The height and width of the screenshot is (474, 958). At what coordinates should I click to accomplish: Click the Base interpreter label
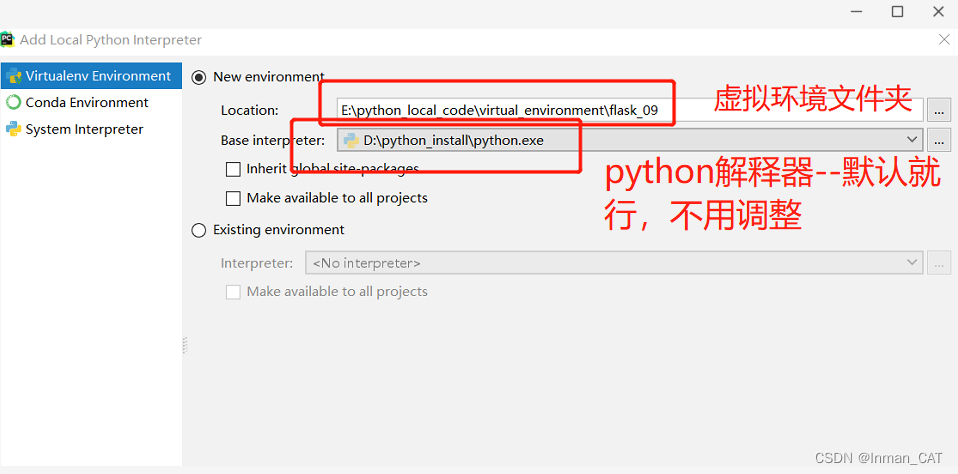pyautogui.click(x=273, y=140)
